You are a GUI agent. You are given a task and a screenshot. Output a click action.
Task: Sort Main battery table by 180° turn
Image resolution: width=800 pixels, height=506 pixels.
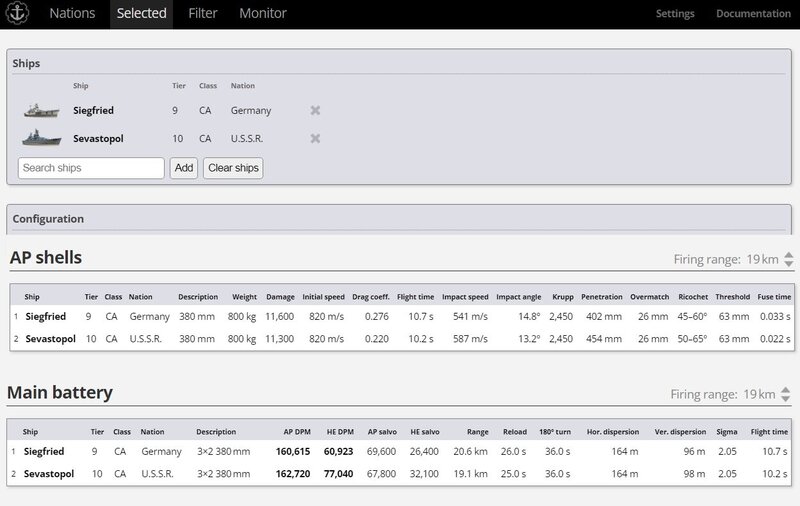[x=555, y=432]
